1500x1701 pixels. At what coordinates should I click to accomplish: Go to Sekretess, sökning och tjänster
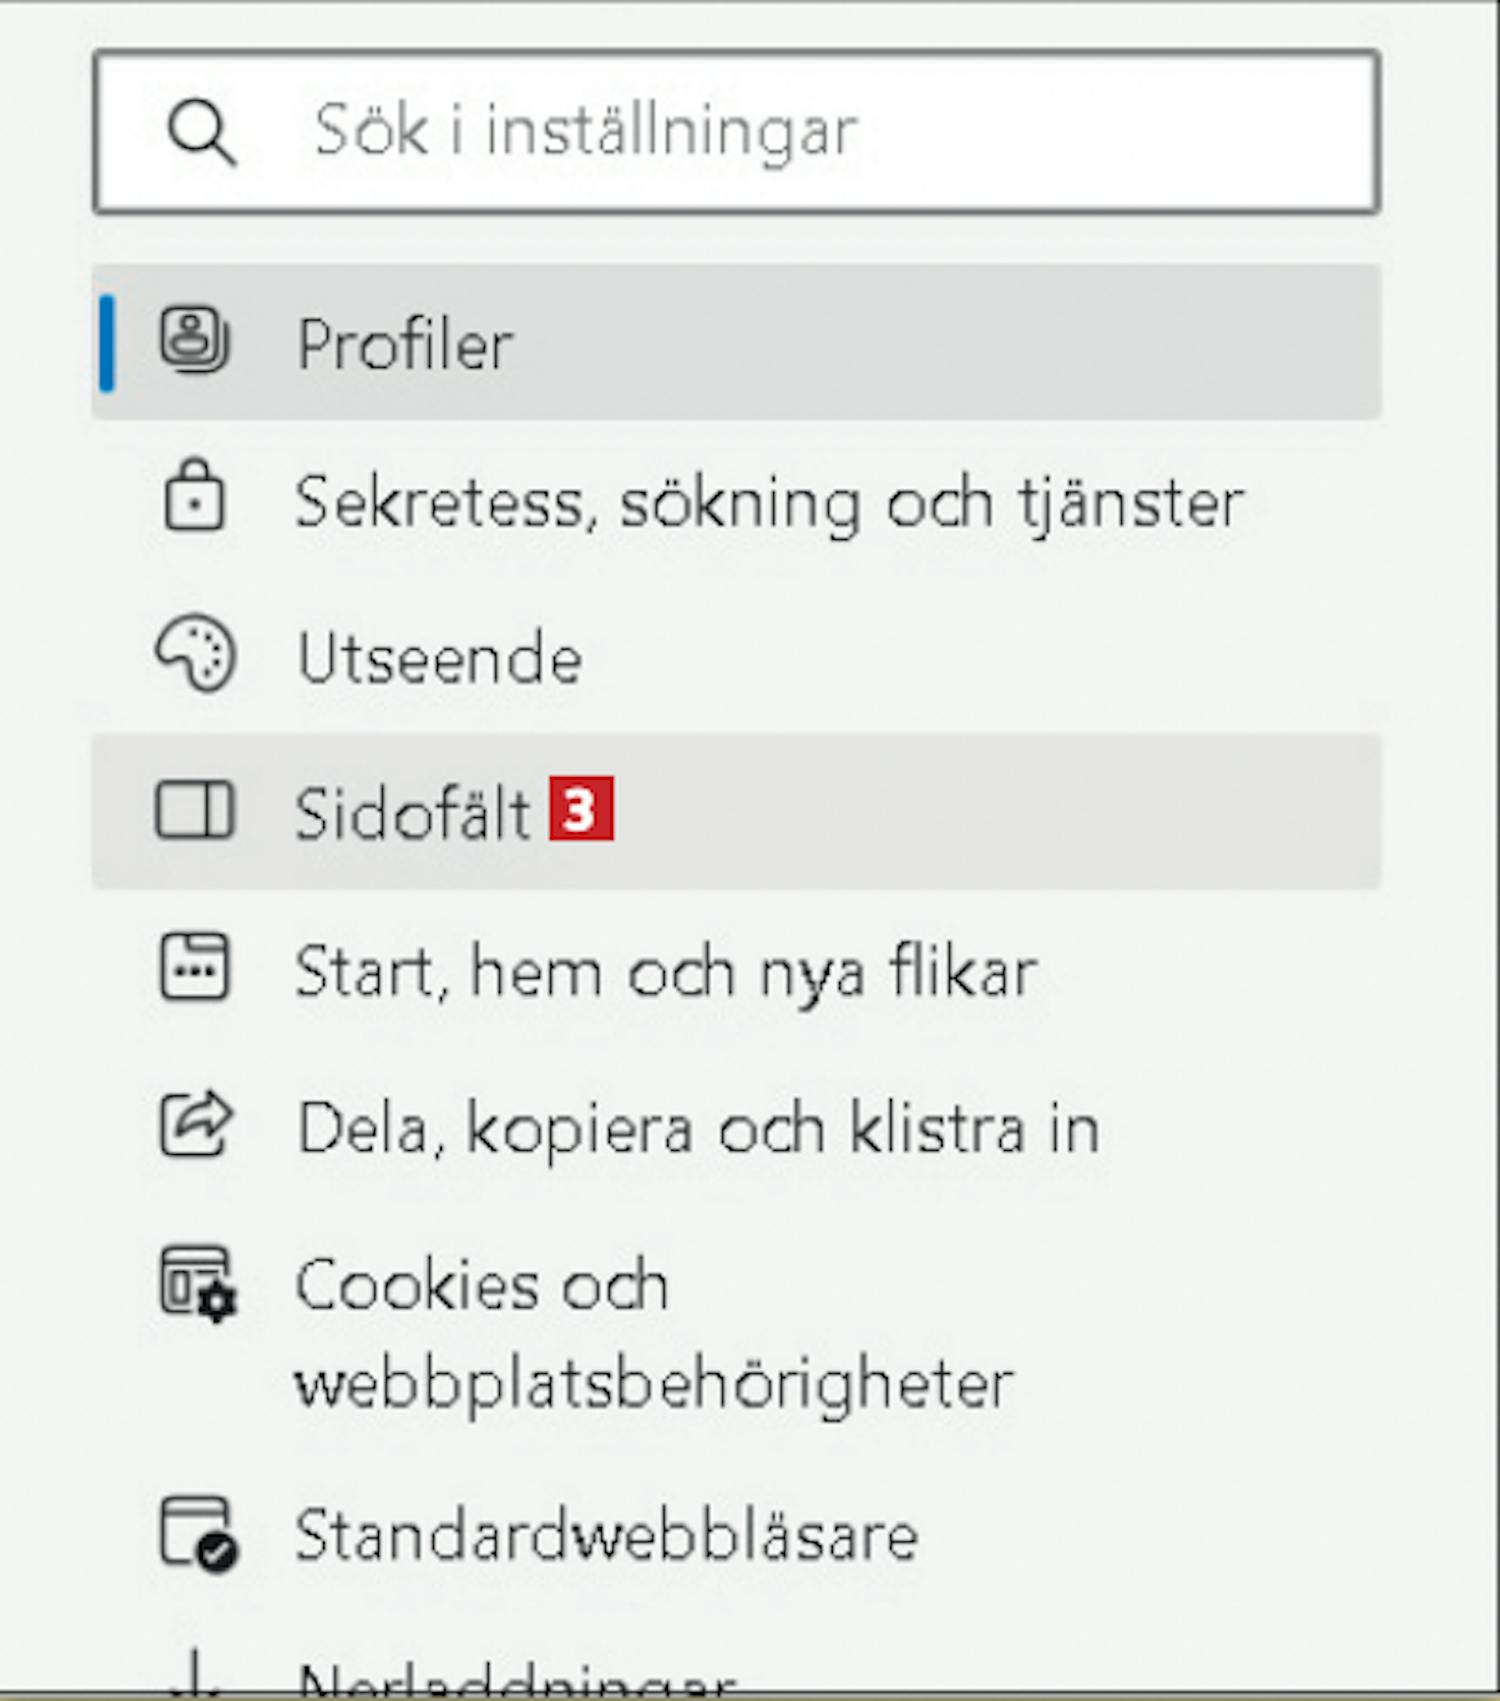[768, 501]
